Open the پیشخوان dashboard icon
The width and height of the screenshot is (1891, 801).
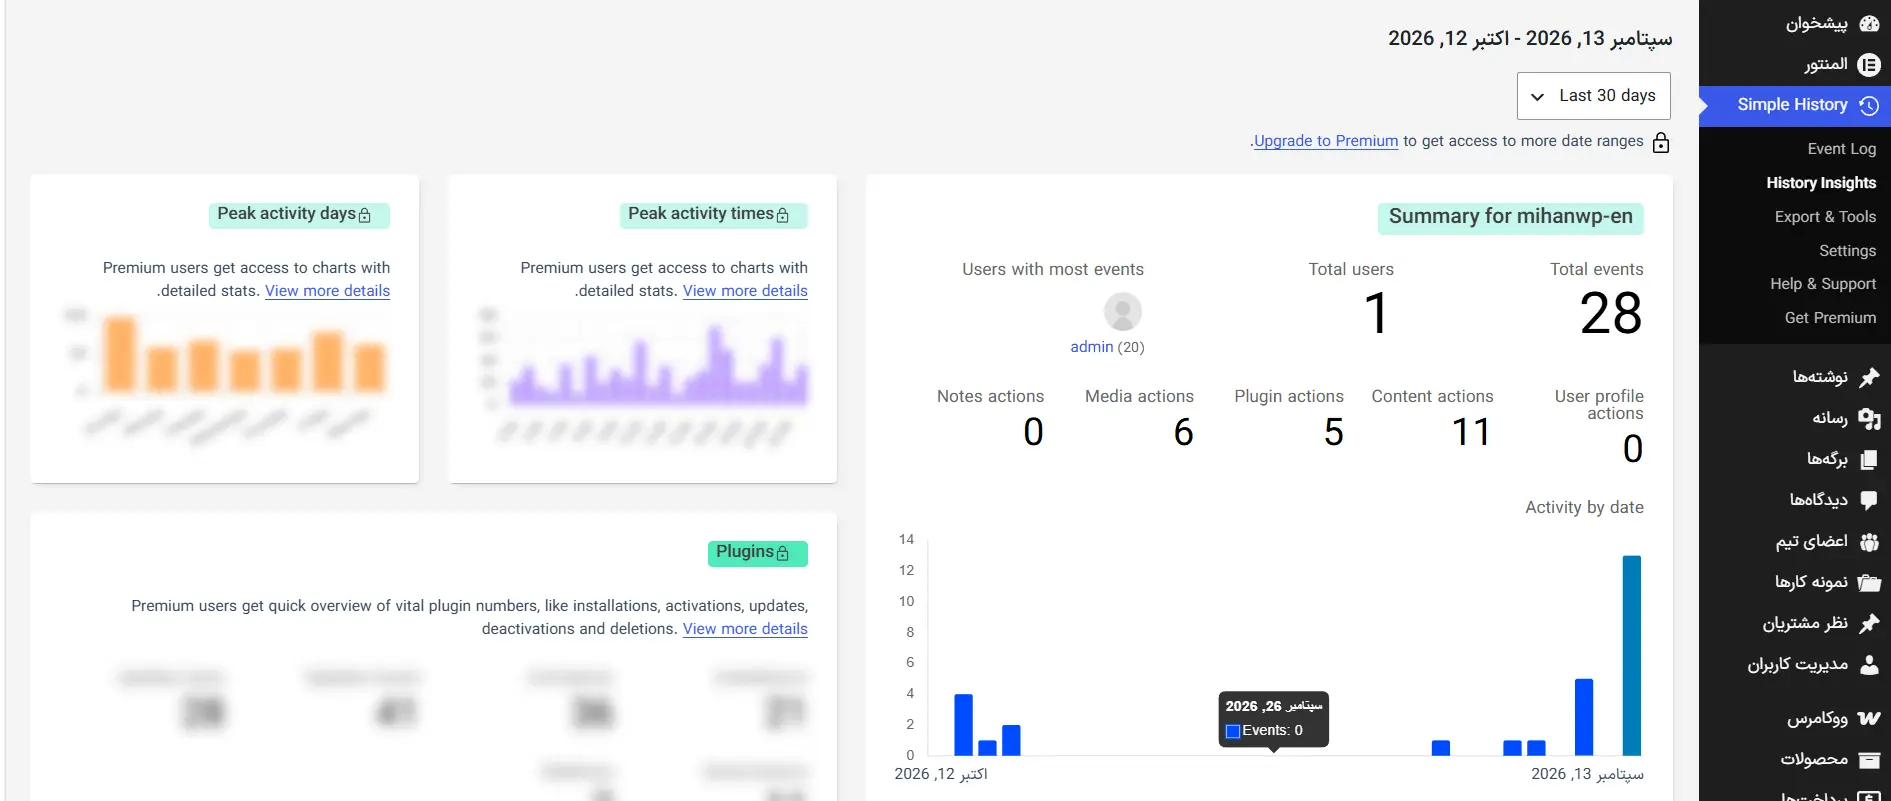pos(1868,23)
